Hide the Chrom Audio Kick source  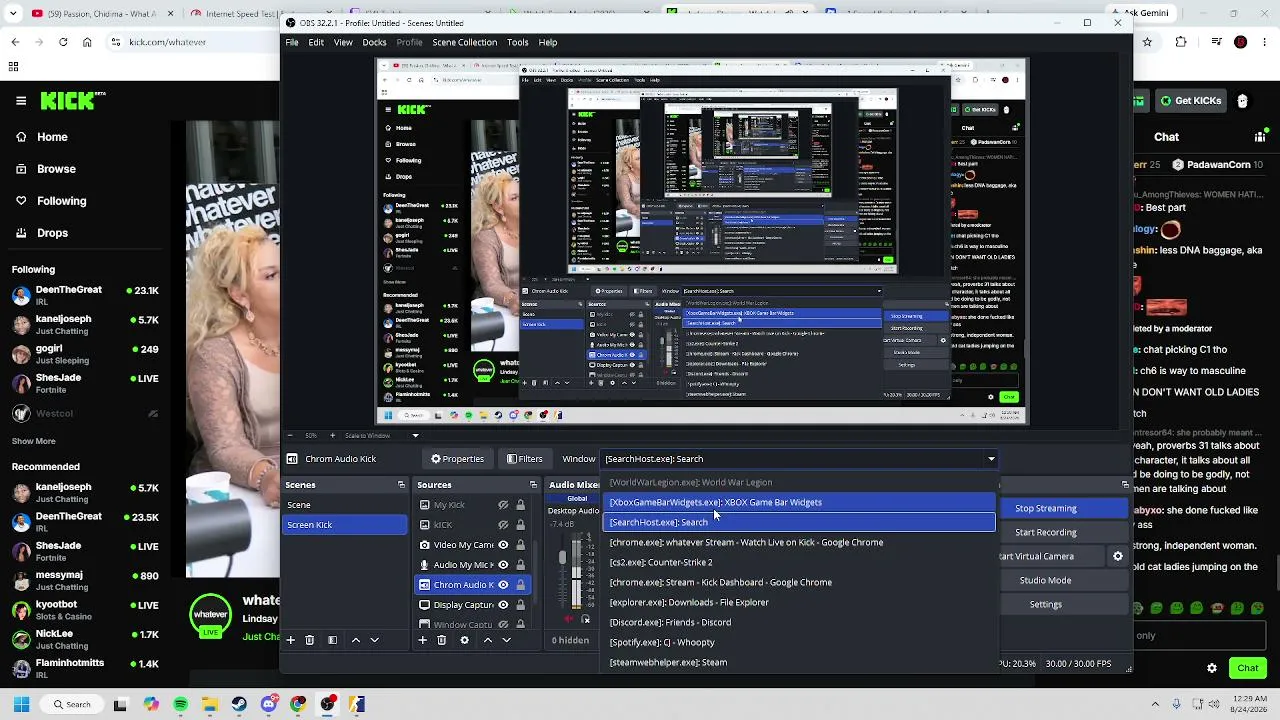click(503, 585)
